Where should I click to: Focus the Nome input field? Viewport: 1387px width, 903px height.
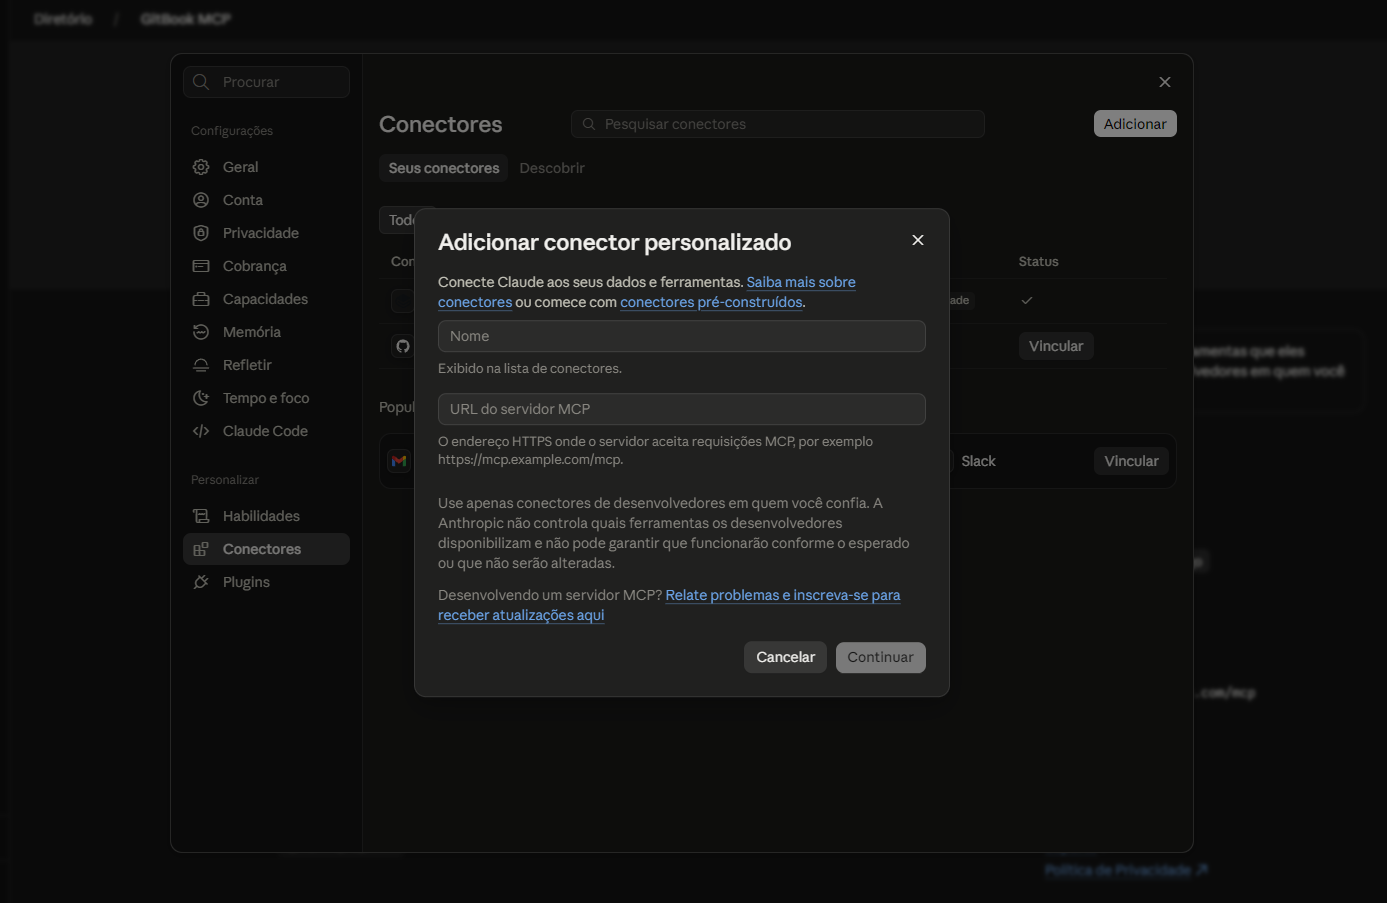[682, 336]
